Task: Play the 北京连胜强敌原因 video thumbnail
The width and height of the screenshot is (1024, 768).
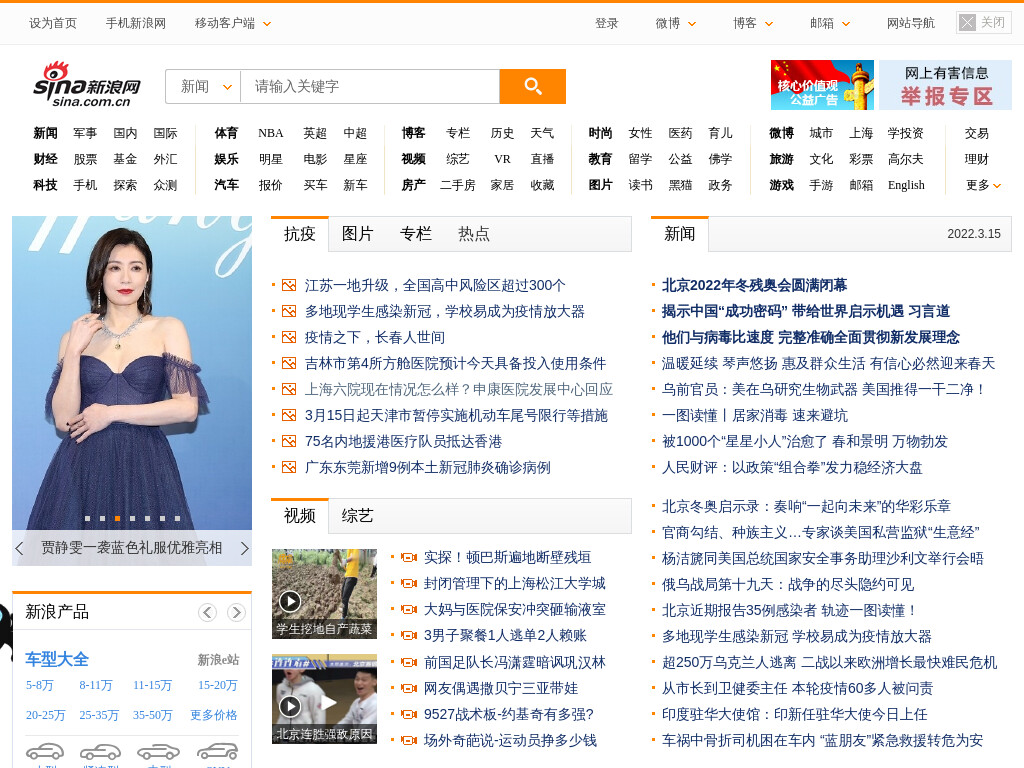Action: pyautogui.click(x=325, y=699)
